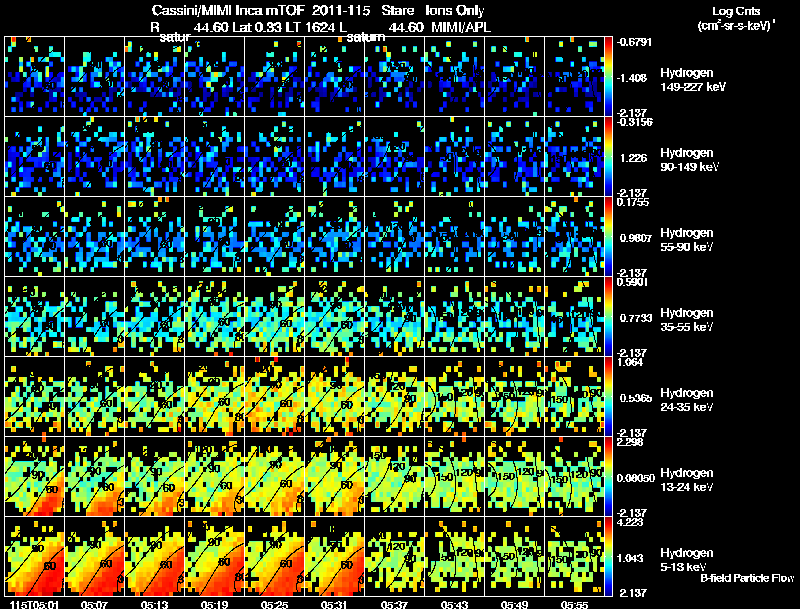Click the '-0.6791' colorbar maximum value

[634, 42]
